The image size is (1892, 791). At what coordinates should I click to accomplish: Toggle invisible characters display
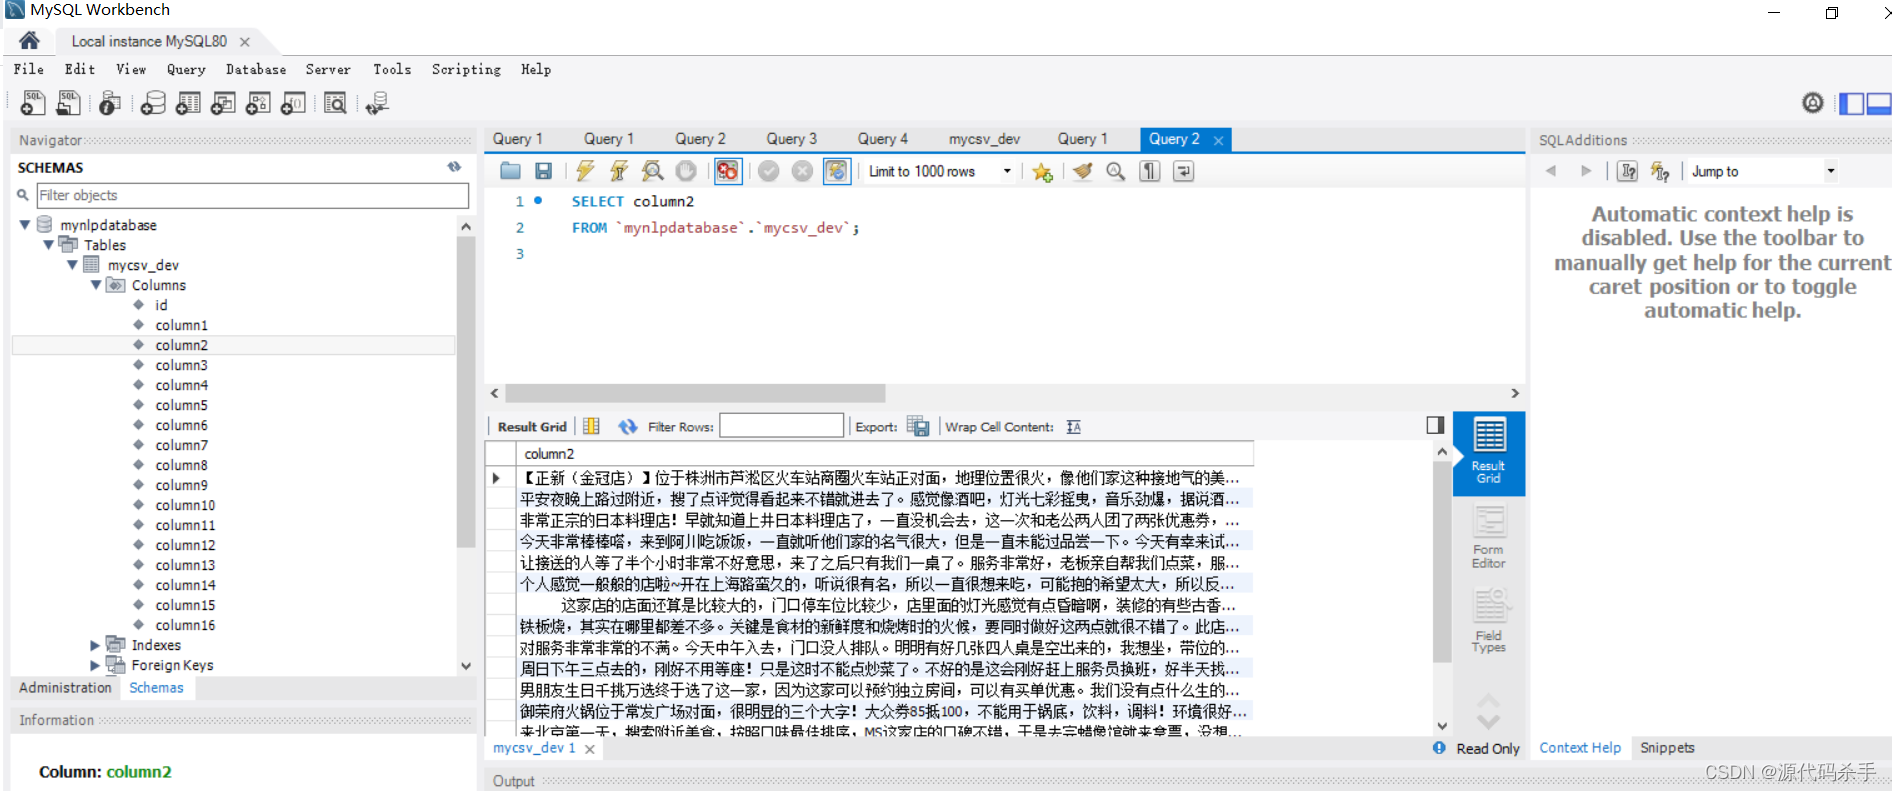(1150, 171)
